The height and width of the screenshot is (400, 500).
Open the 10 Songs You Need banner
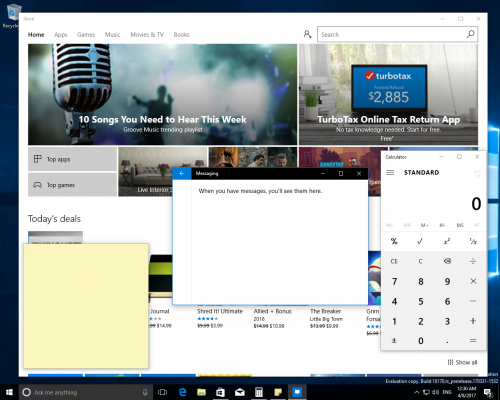pos(162,94)
